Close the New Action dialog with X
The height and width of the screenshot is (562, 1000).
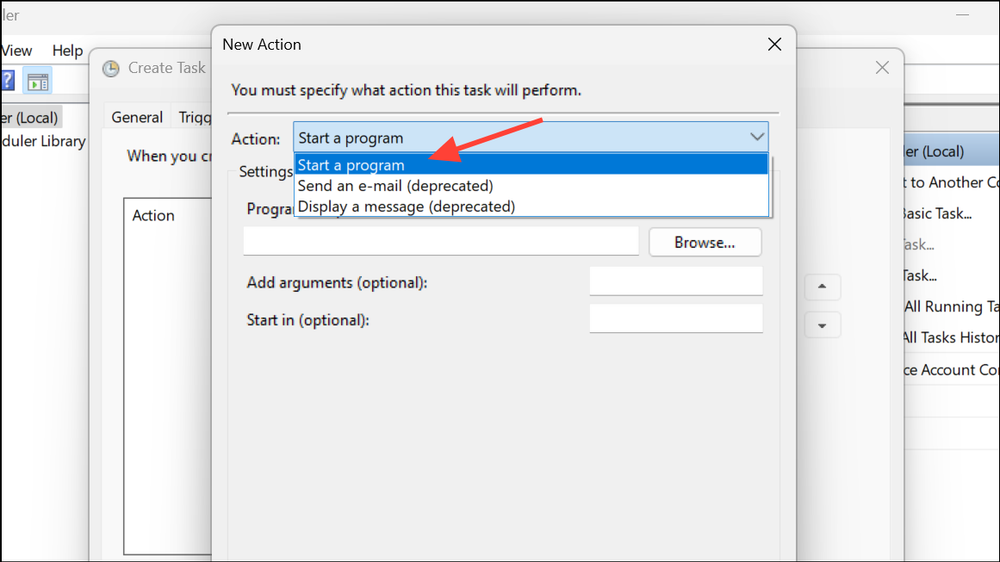(773, 44)
